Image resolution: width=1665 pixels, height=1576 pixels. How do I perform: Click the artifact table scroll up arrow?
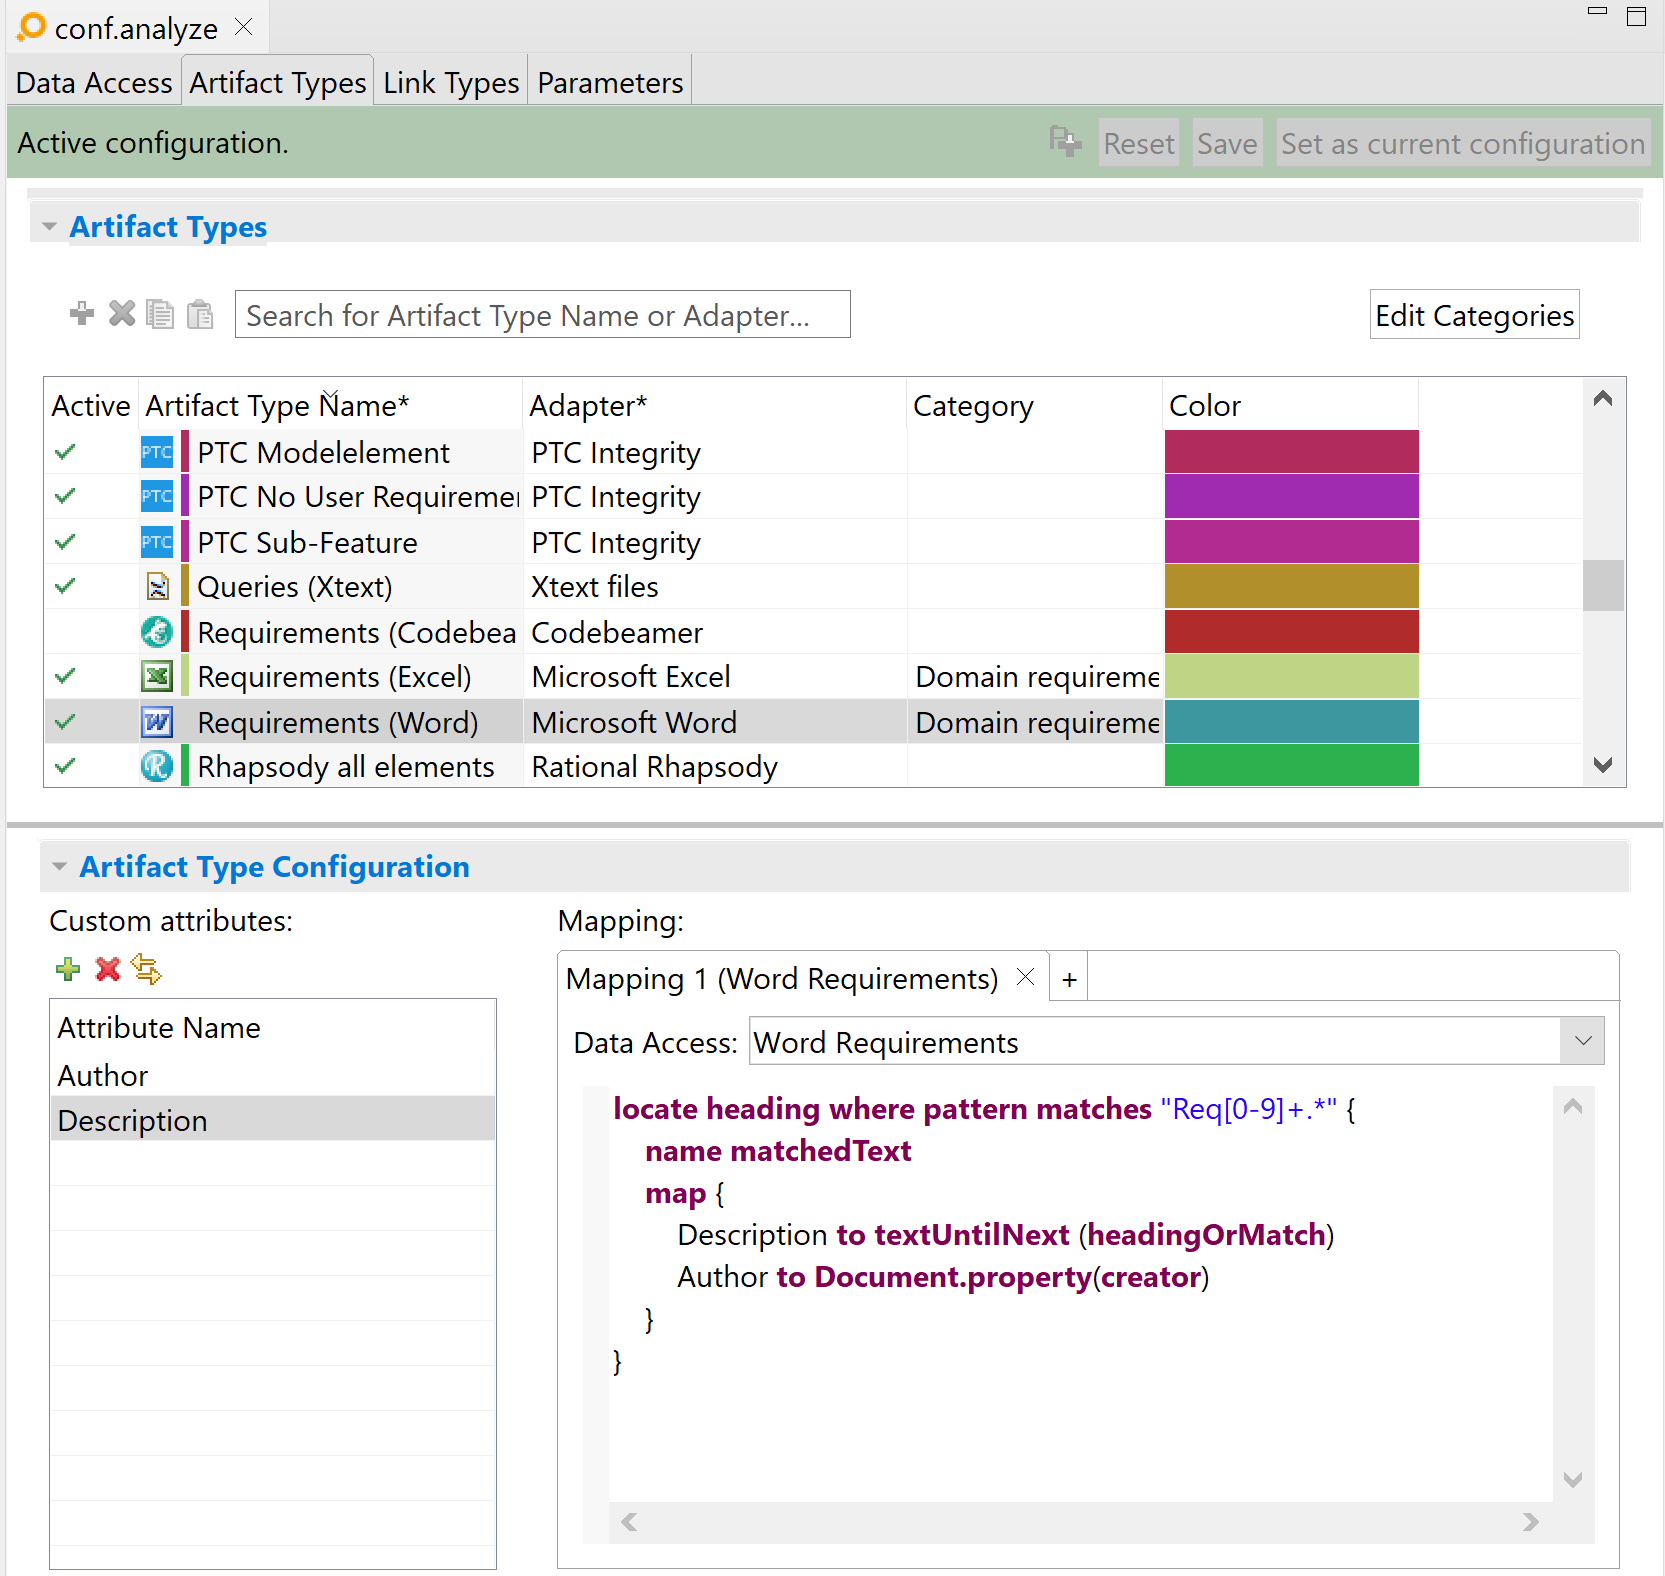pyautogui.click(x=1603, y=399)
